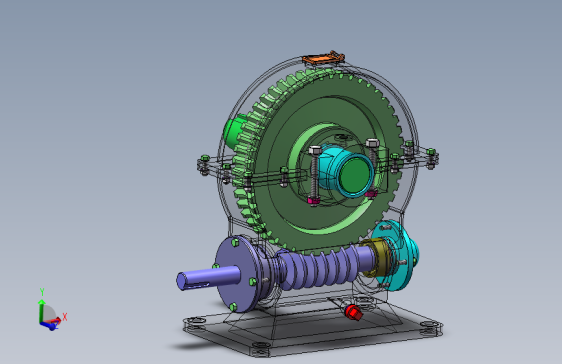Pick the purple round end cap flange
The height and width of the screenshot is (364, 562).
point(237,274)
